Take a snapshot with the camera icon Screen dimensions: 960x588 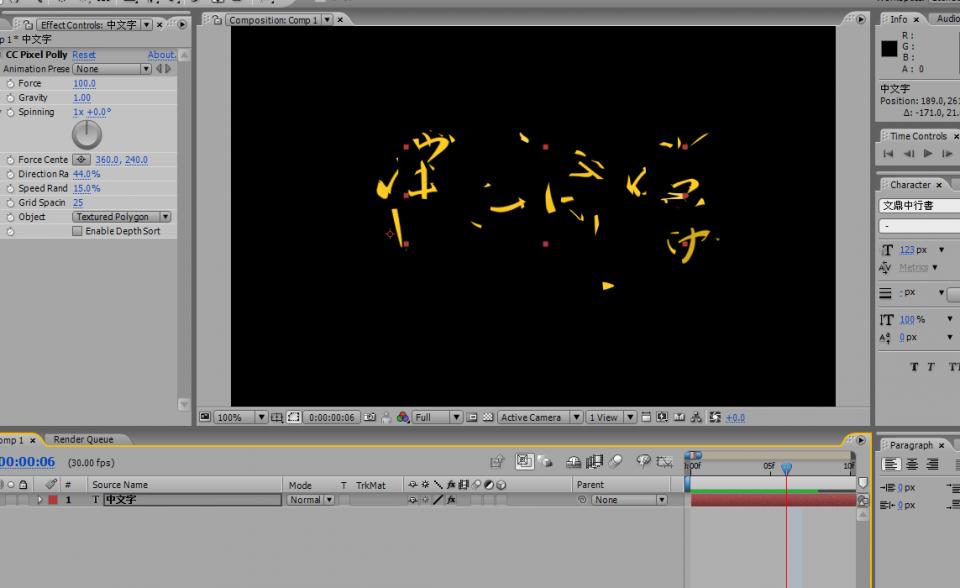click(x=370, y=418)
